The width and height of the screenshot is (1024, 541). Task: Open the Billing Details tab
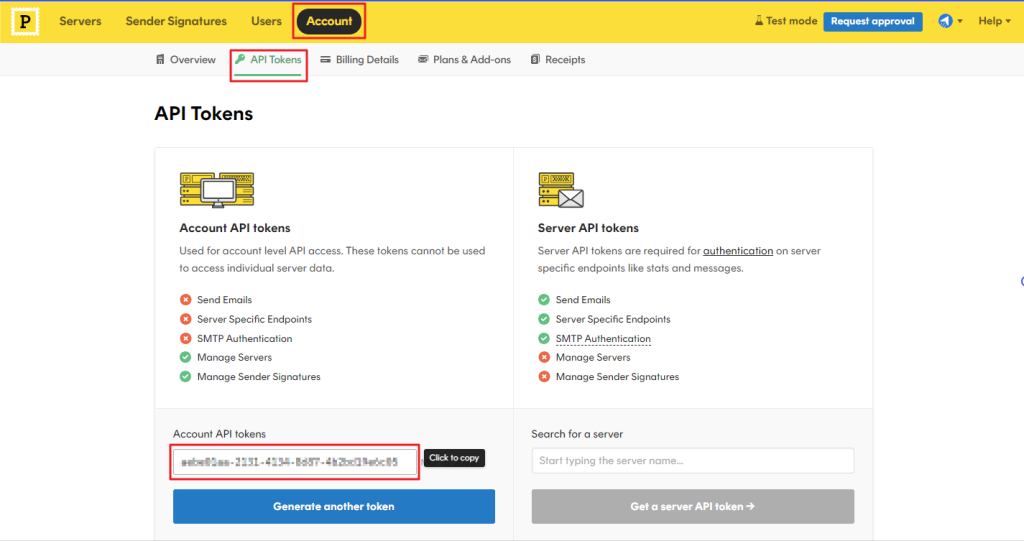click(x=360, y=59)
